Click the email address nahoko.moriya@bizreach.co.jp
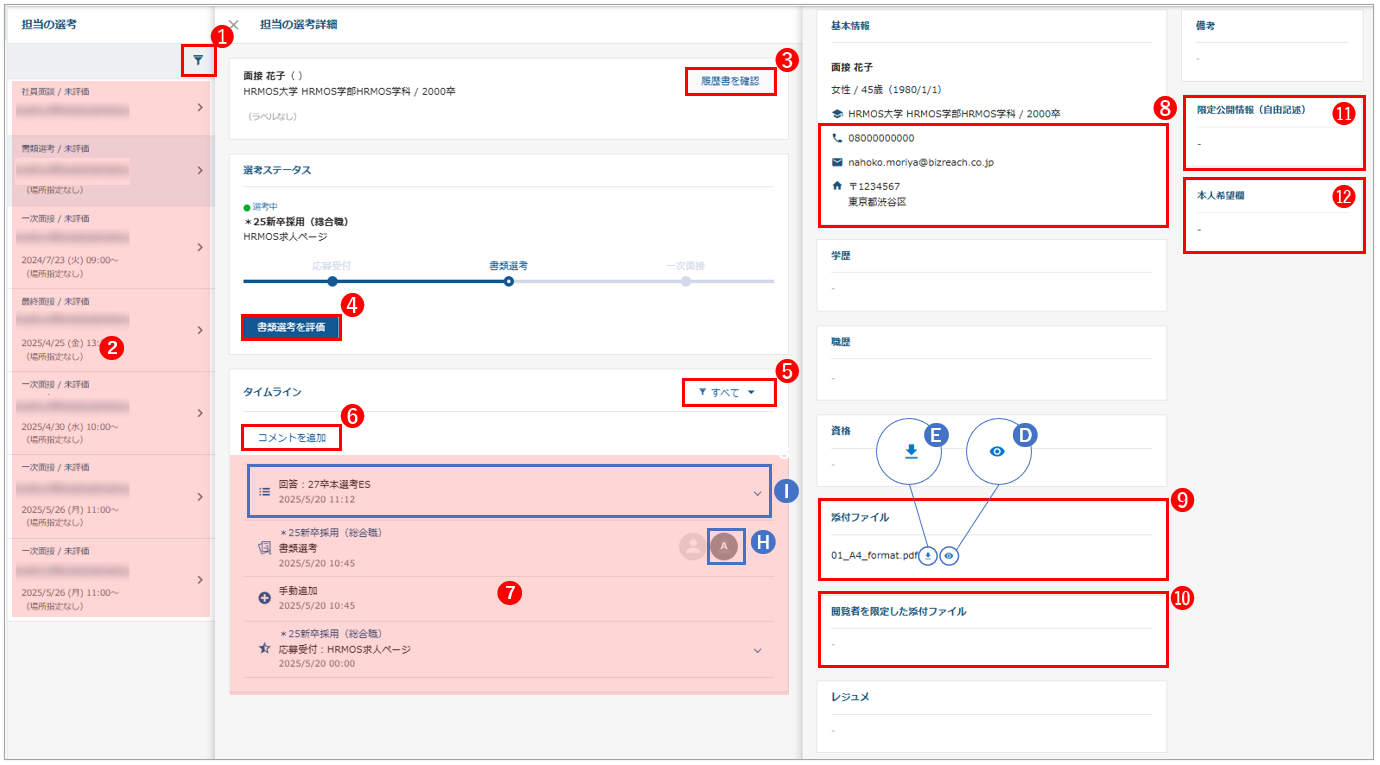Screen dimensions: 1380x765 click(x=920, y=162)
